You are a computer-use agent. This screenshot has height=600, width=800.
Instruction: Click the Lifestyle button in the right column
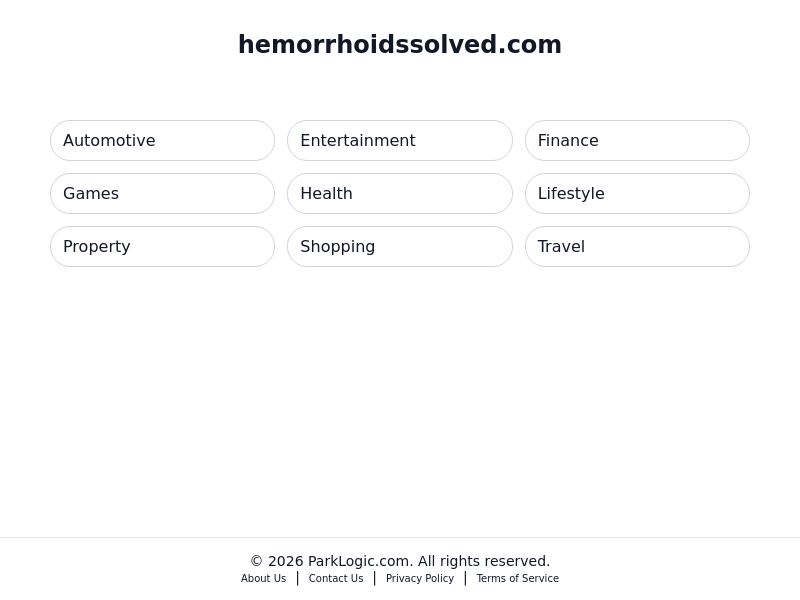pos(637,193)
